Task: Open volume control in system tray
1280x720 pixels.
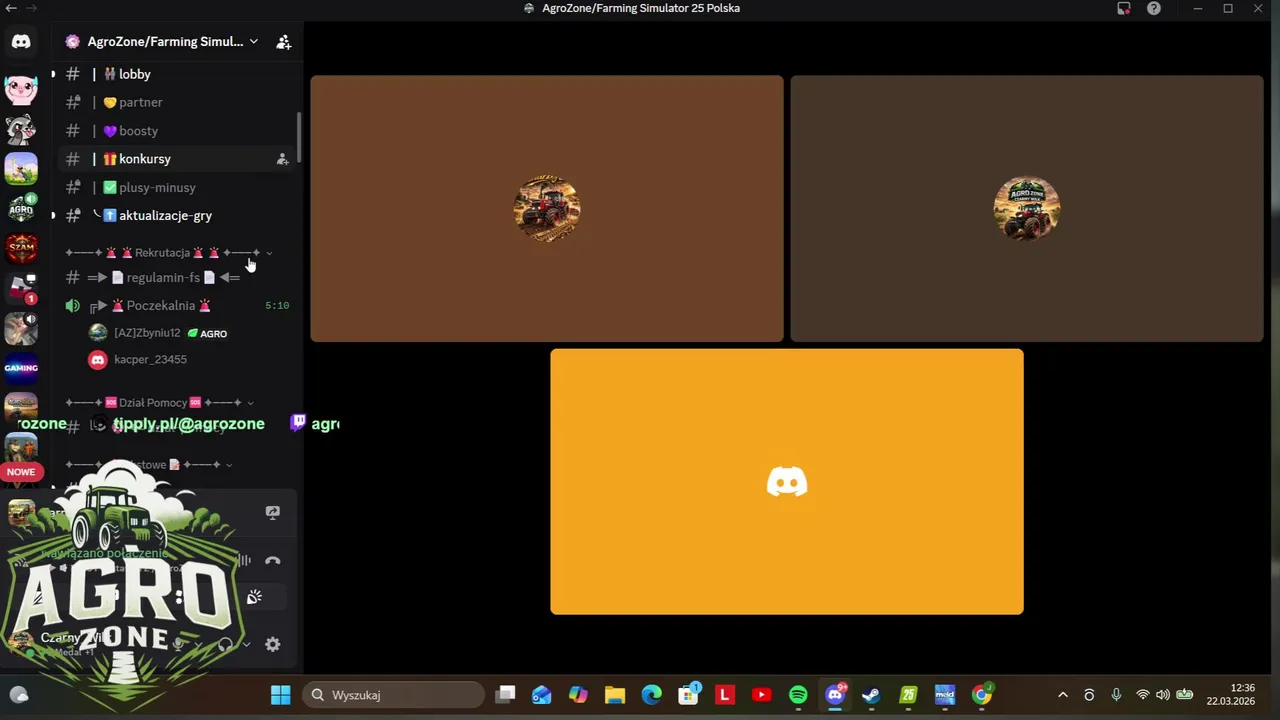Action: pos(1162,695)
